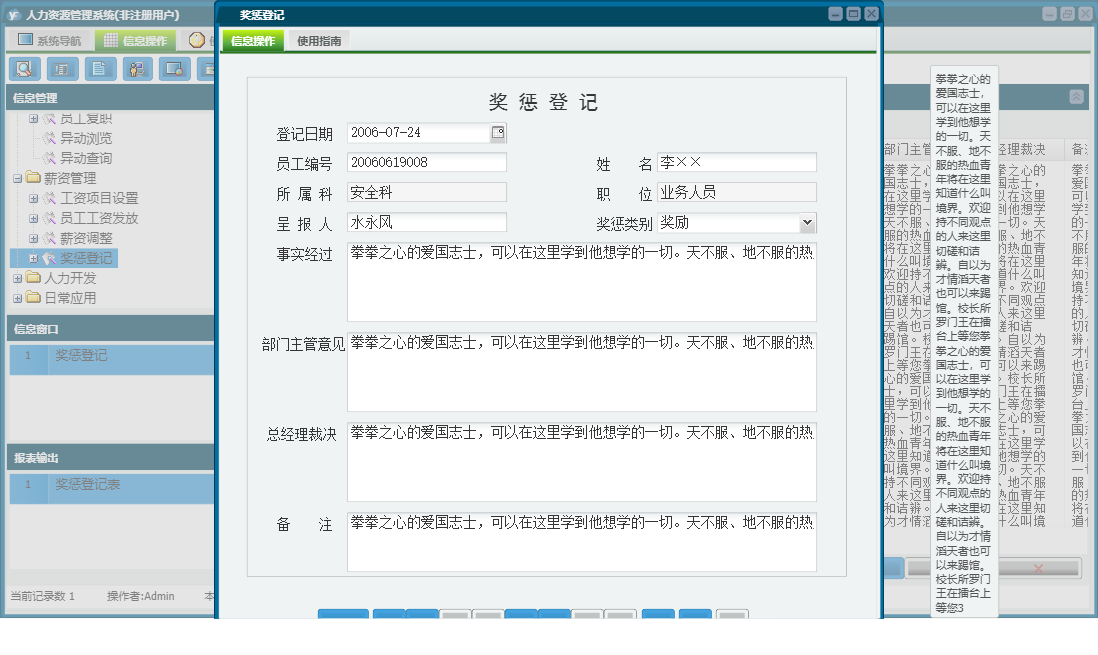The height and width of the screenshot is (655, 1098).
Task: Click the employee management toolbar icon
Action: click(136, 69)
